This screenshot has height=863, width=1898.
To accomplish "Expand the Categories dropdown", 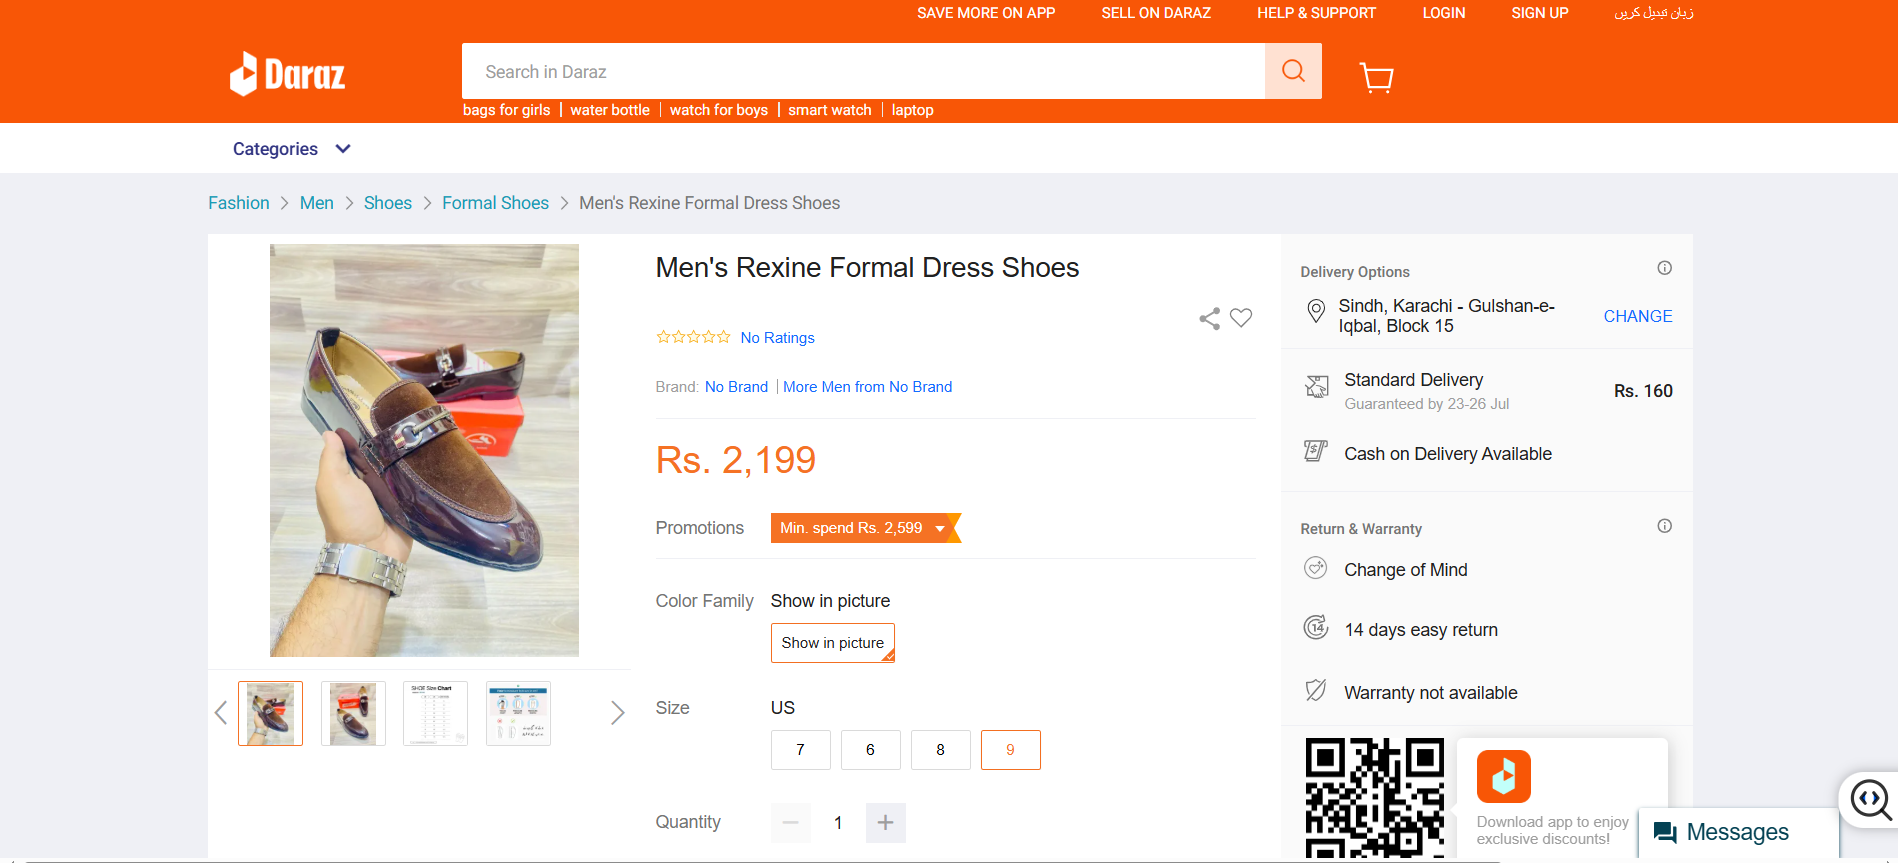I will click(x=291, y=149).
